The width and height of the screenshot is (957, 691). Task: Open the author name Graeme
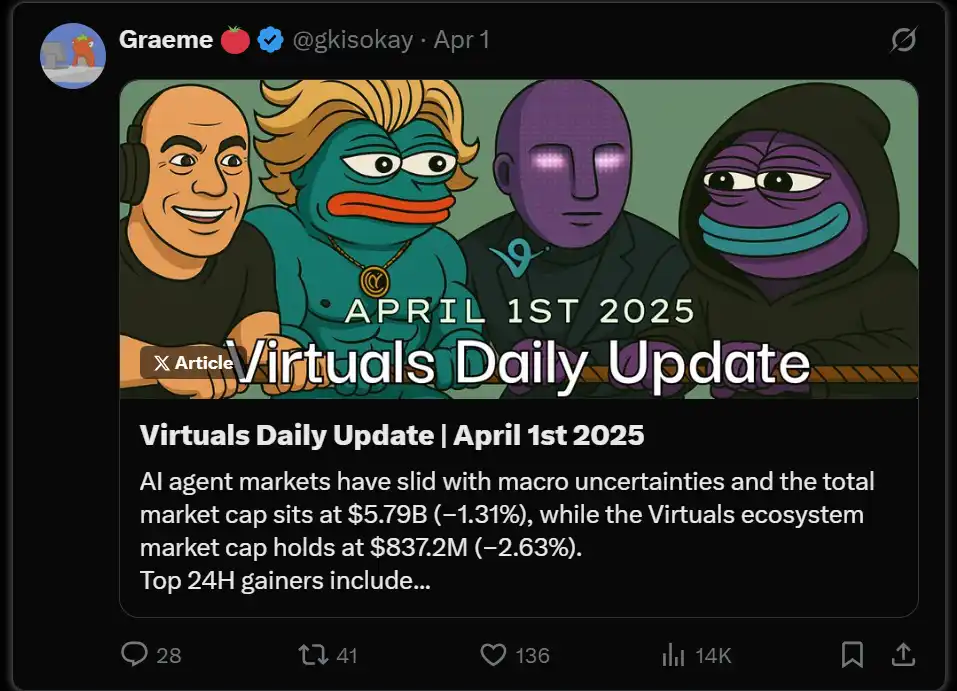[x=165, y=41]
